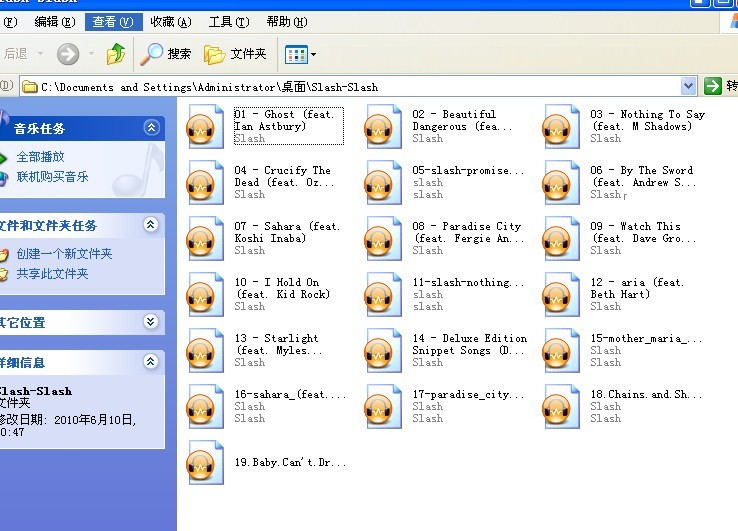The width and height of the screenshot is (738, 531).
Task: Click the file name 01 - Ghost (feat. Ian Astbury)
Action: click(x=284, y=120)
